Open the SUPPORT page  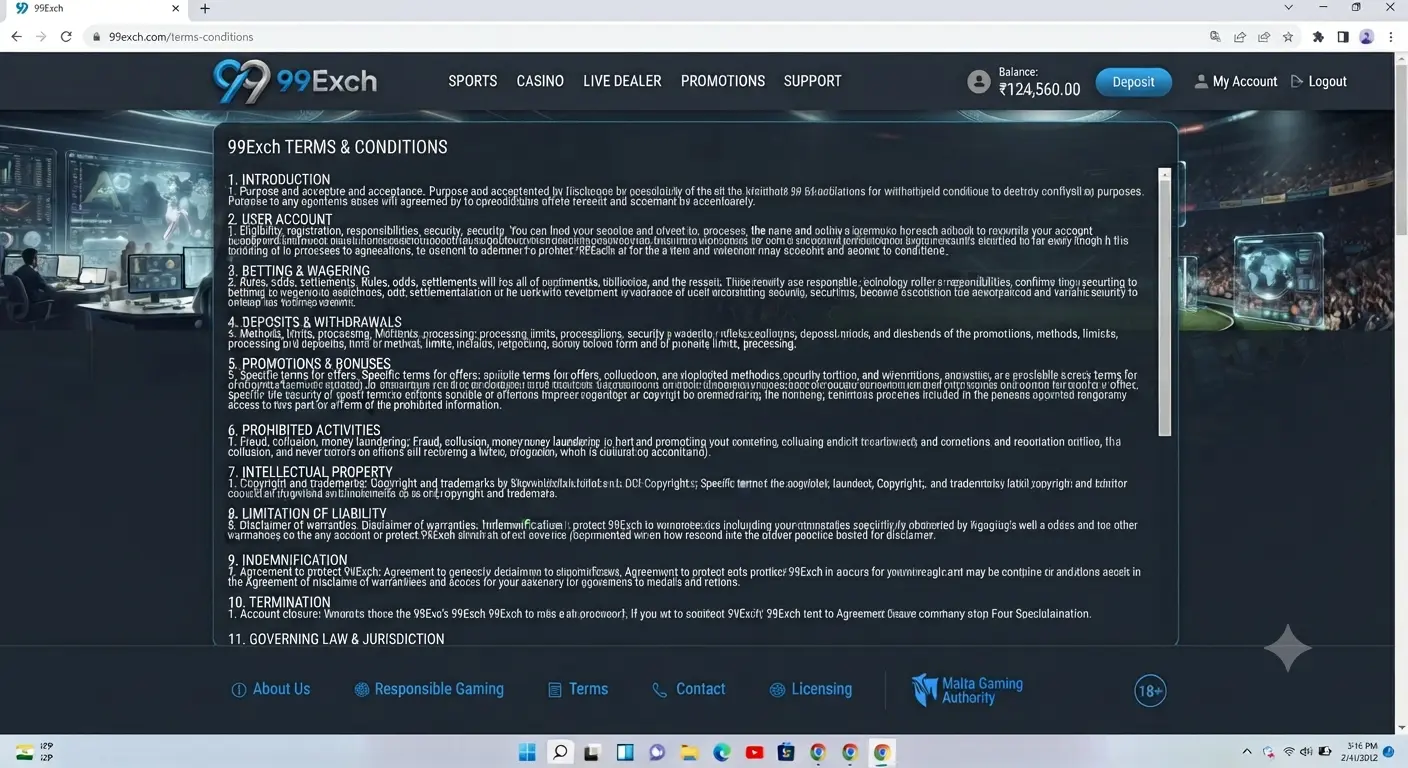(813, 81)
